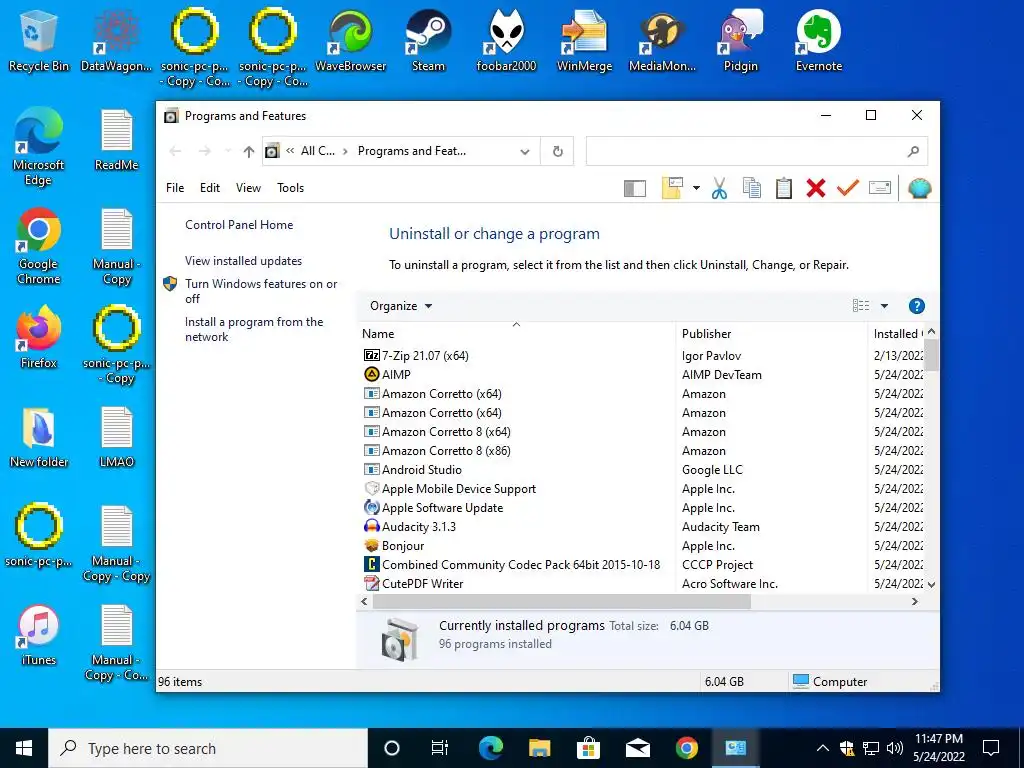Viewport: 1024px width, 768px height.
Task: Click the change view icon button
Action: pyautogui.click(x=861, y=306)
